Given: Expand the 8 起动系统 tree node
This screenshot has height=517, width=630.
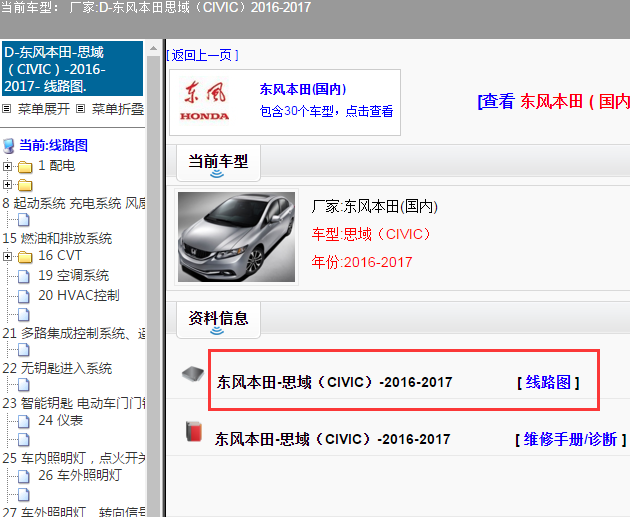Looking at the screenshot, I should click(x=7, y=184).
